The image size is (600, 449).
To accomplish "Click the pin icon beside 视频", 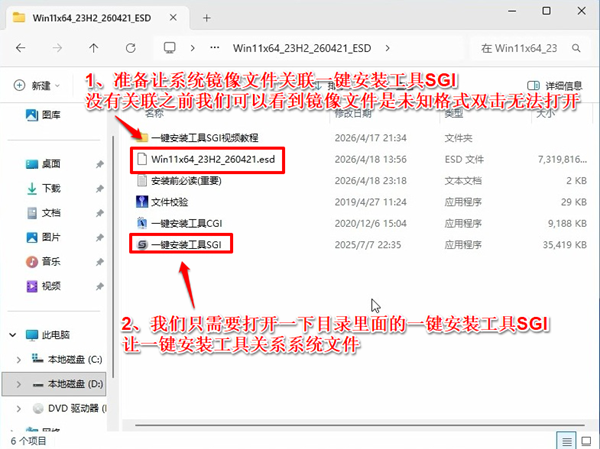I will (x=100, y=287).
